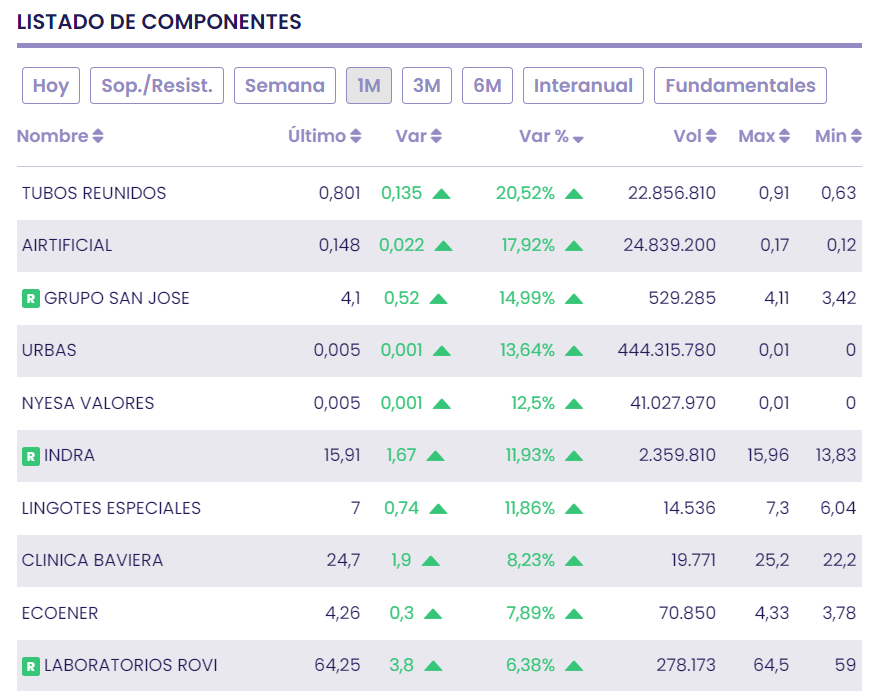Open the Fundamentales tab
Image resolution: width=885 pixels, height=691 pixels.
pos(740,86)
